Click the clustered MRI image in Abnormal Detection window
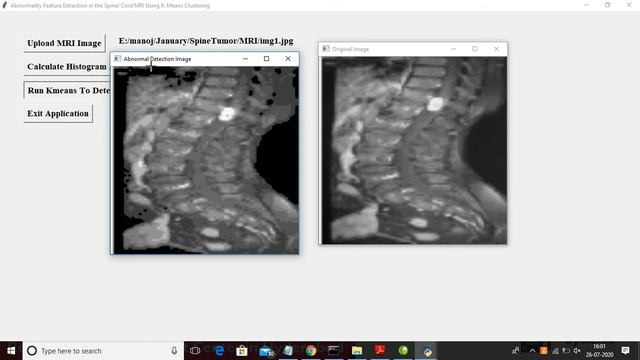The width and height of the screenshot is (640, 360). pyautogui.click(x=205, y=160)
